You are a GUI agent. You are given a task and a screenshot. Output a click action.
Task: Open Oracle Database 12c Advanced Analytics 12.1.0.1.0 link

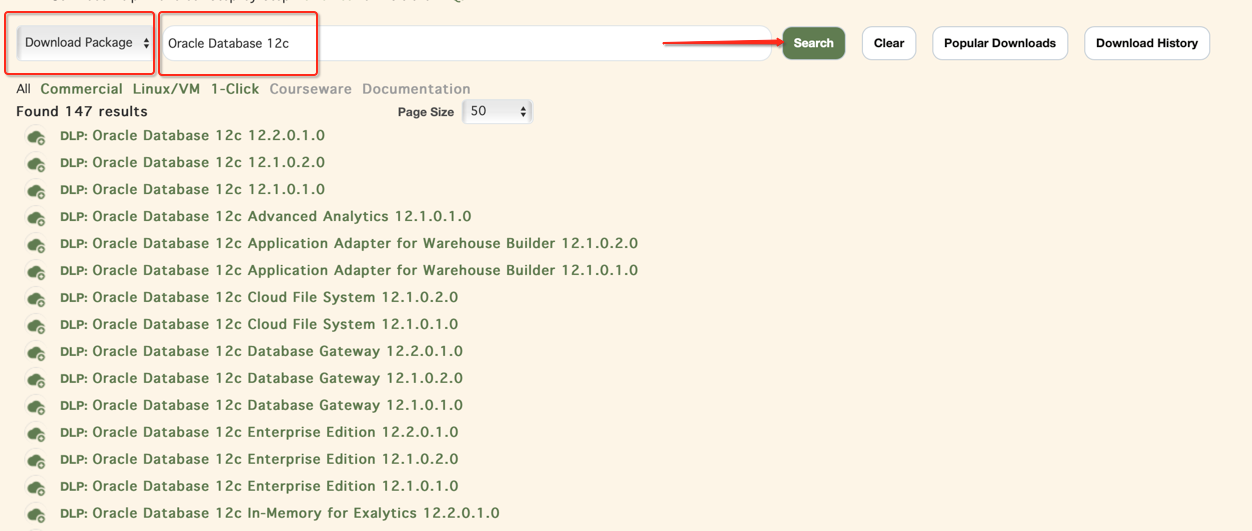click(x=266, y=216)
